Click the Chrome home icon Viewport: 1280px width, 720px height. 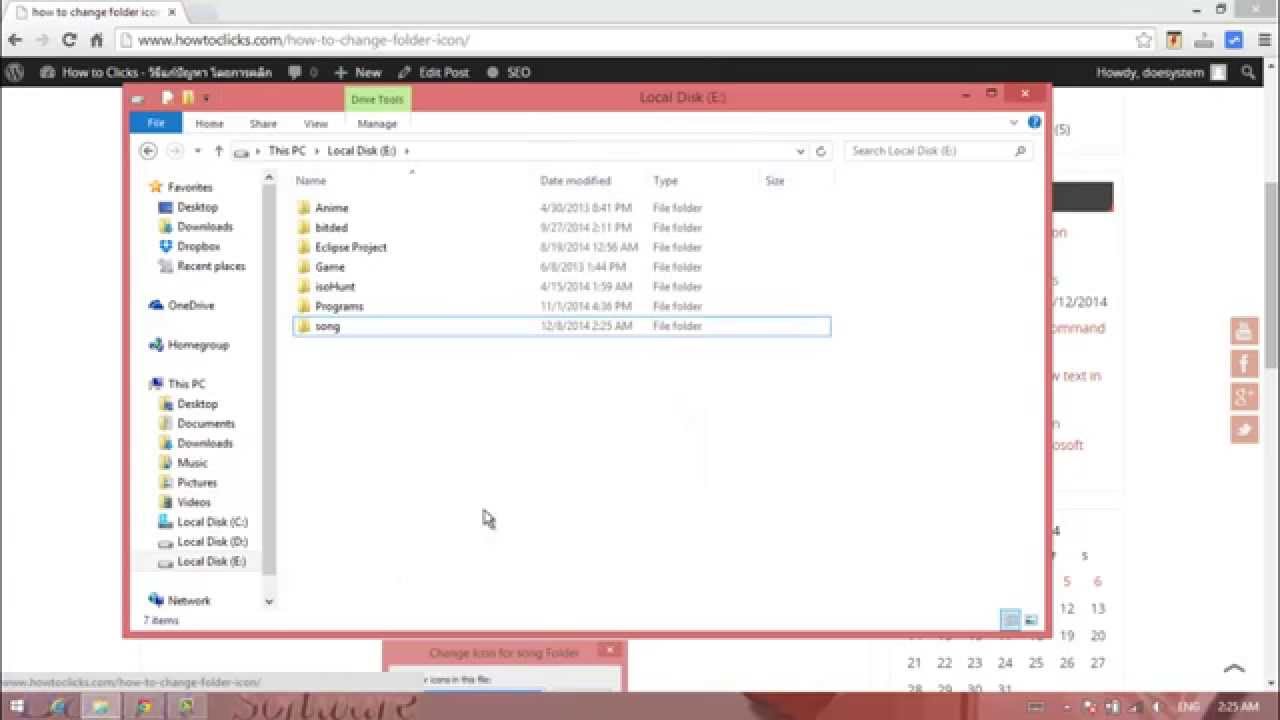(x=97, y=40)
